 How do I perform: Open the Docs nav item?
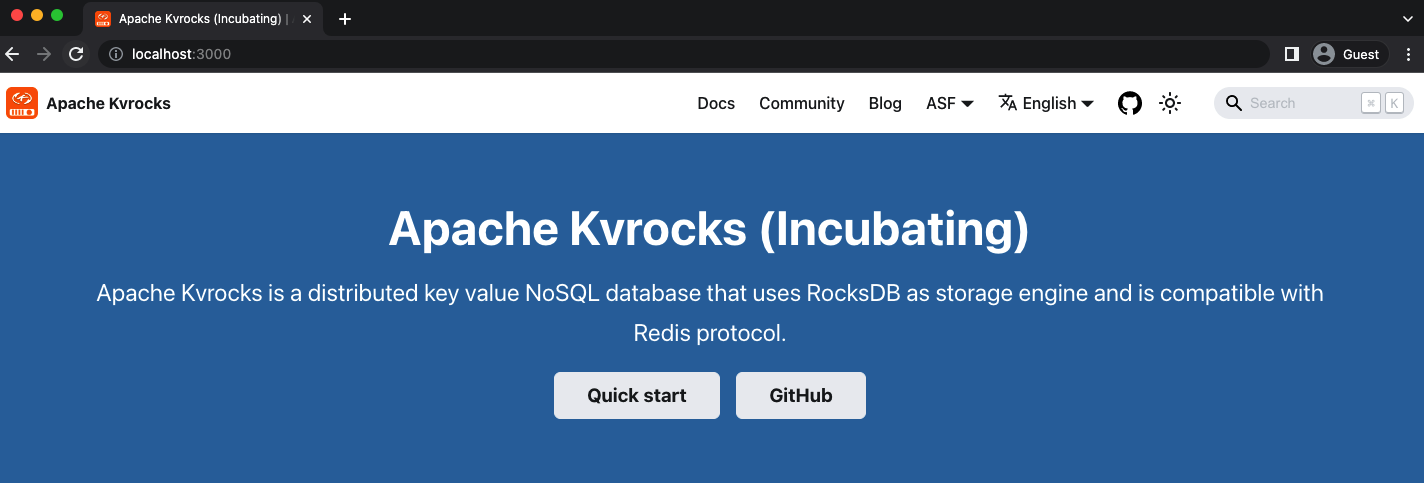coord(716,103)
